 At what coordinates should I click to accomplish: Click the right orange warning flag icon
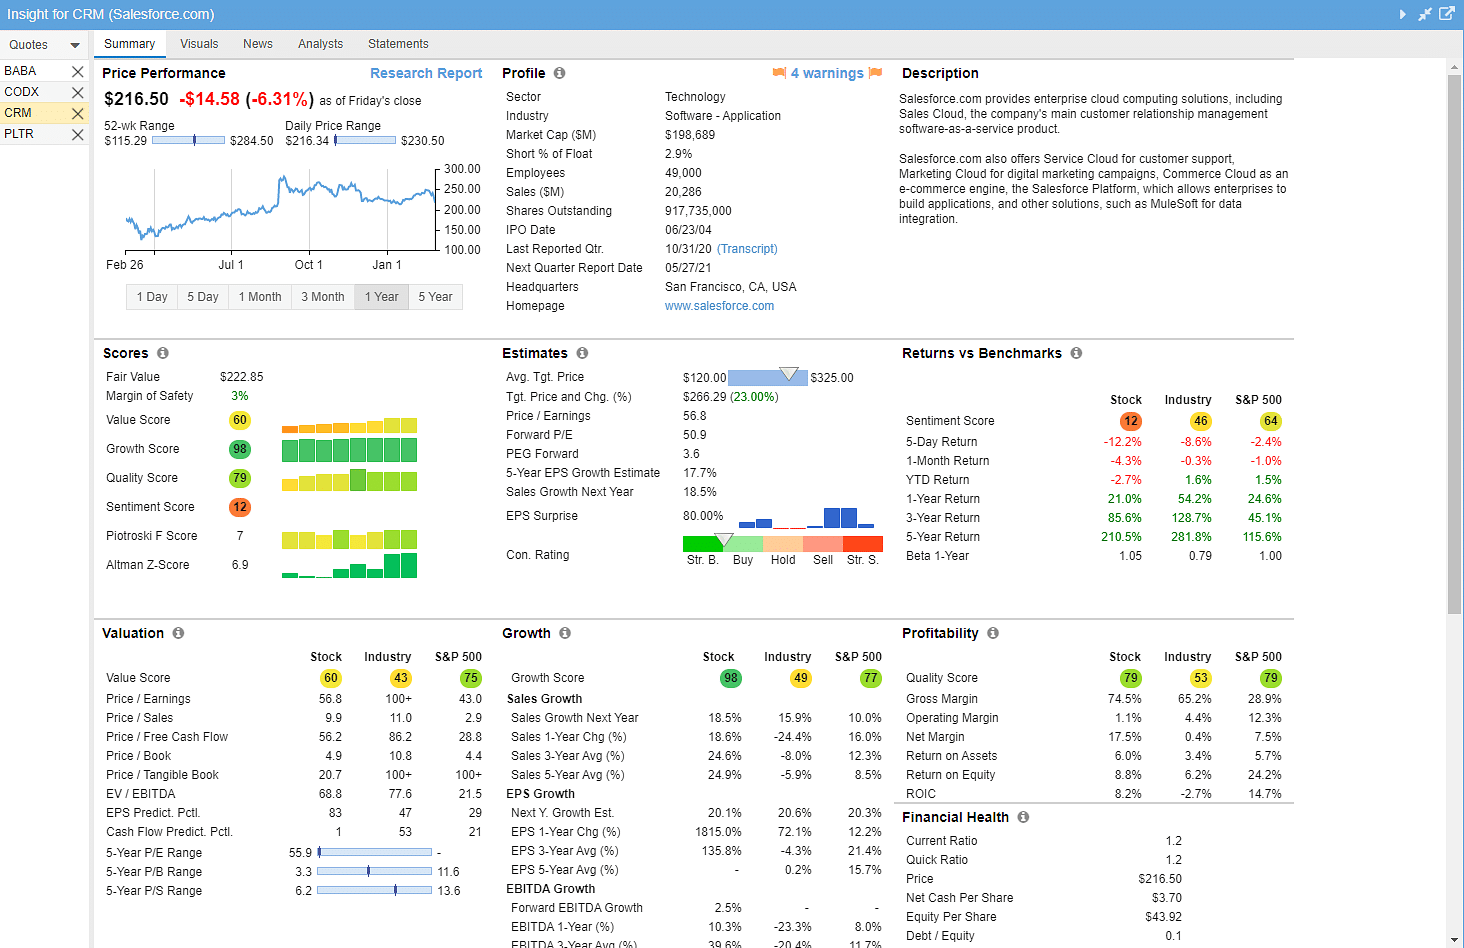point(876,73)
